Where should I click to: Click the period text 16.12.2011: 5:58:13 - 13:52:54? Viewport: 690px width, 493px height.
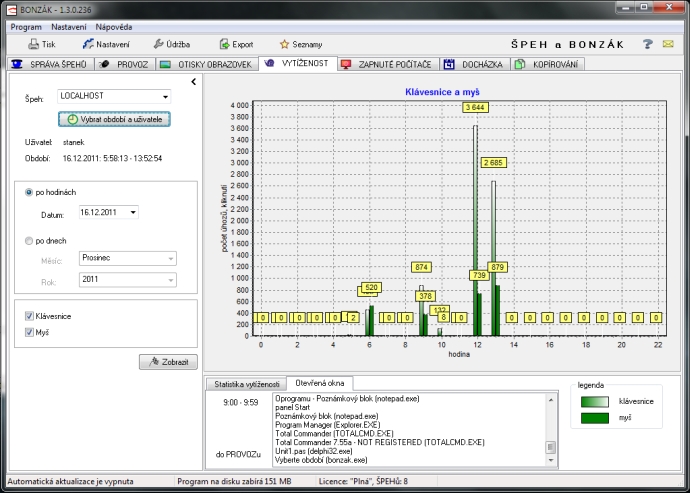(x=112, y=158)
